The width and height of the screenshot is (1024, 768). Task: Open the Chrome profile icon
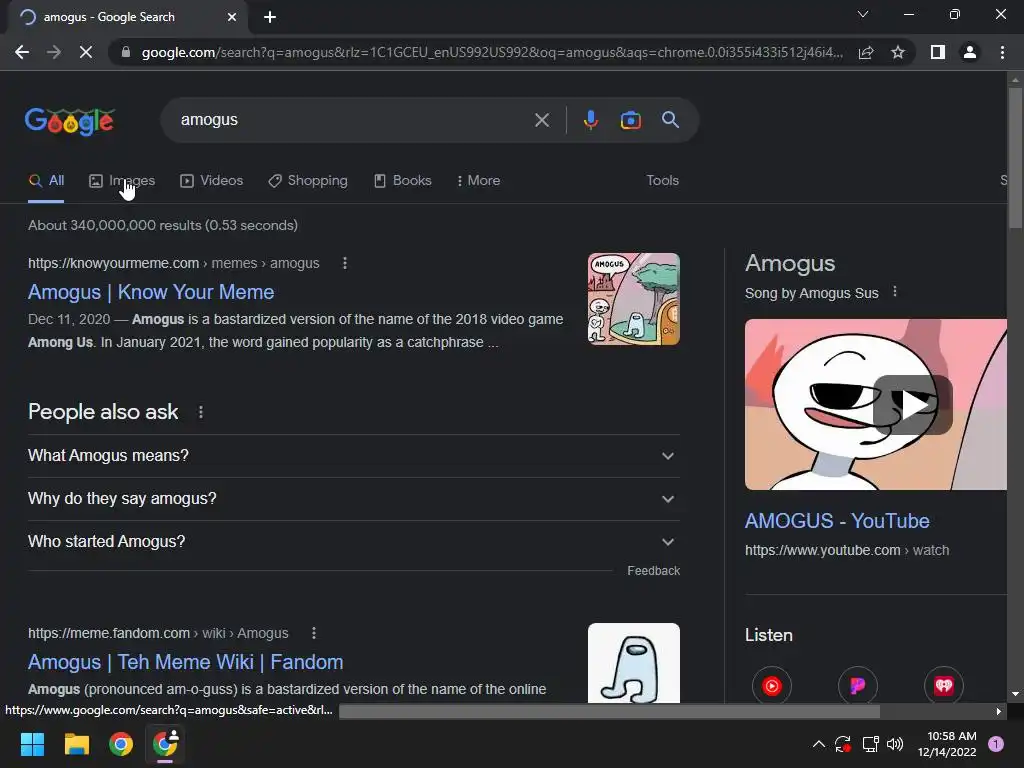pyautogui.click(x=970, y=52)
